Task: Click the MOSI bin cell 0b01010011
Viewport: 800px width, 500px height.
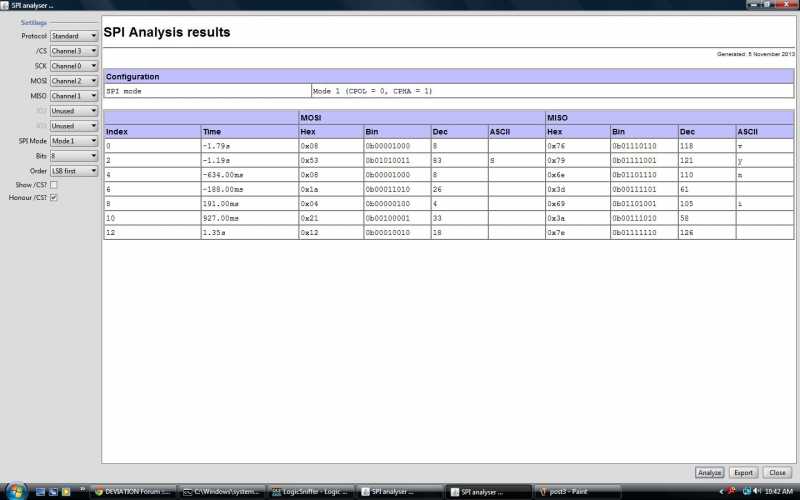Action: click(397, 160)
